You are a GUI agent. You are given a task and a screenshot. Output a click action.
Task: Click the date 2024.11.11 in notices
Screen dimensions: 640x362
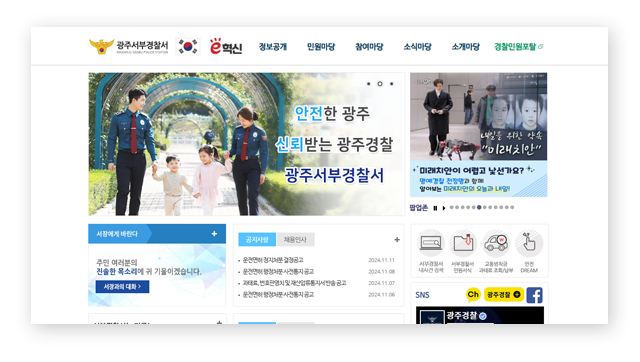(381, 260)
